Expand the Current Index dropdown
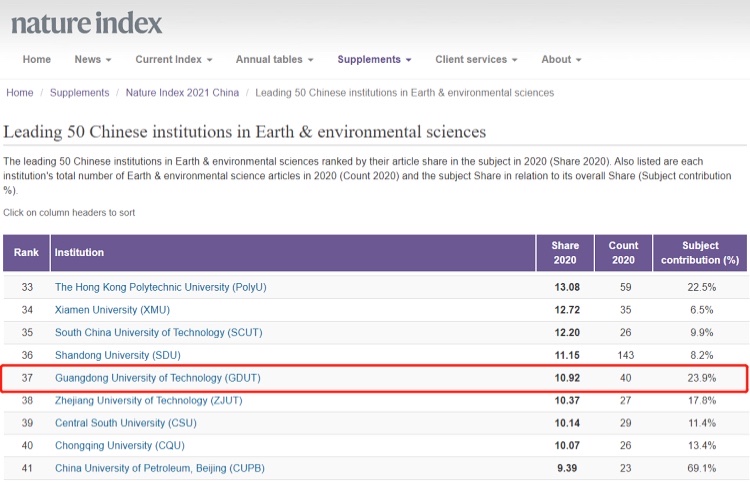Image resolution: width=750 pixels, height=482 pixels. coord(173,59)
